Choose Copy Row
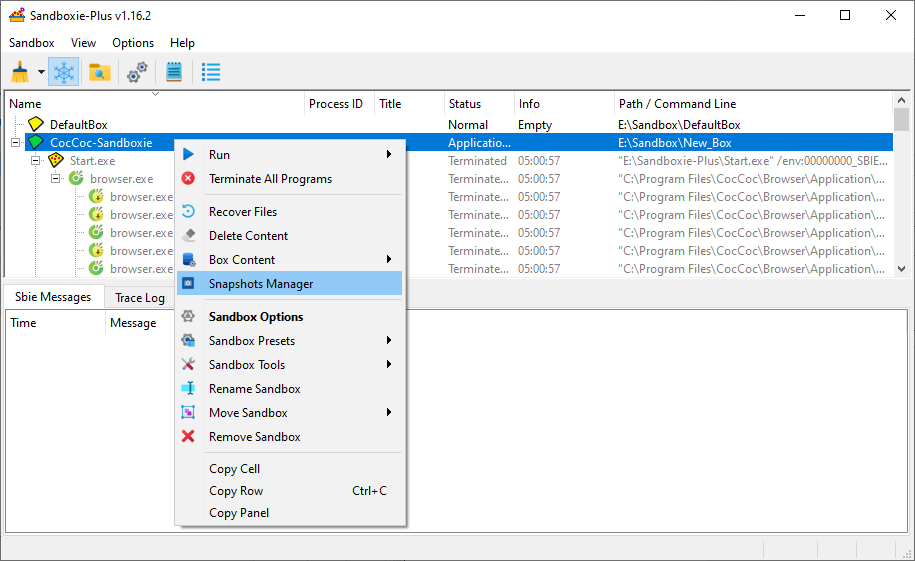 point(290,491)
